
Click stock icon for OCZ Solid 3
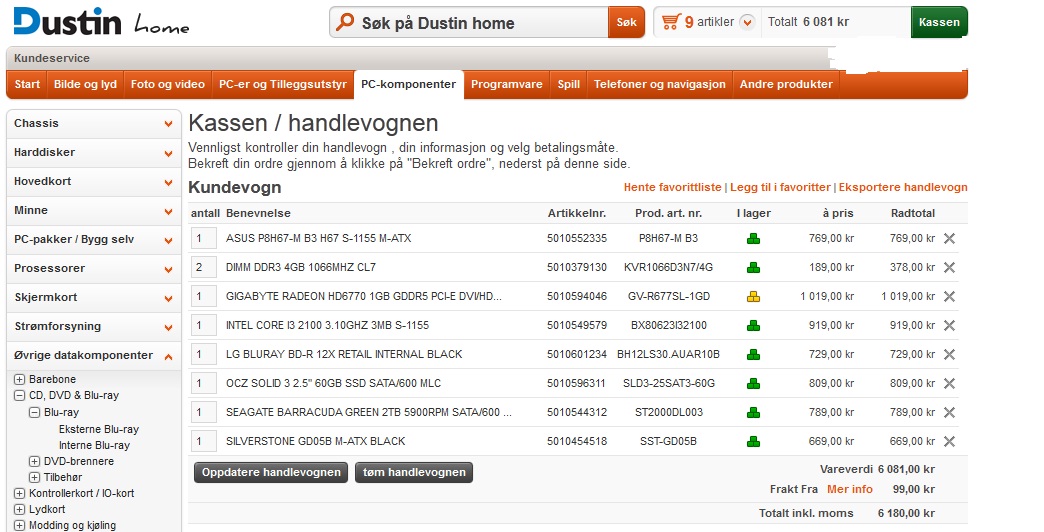click(x=753, y=384)
